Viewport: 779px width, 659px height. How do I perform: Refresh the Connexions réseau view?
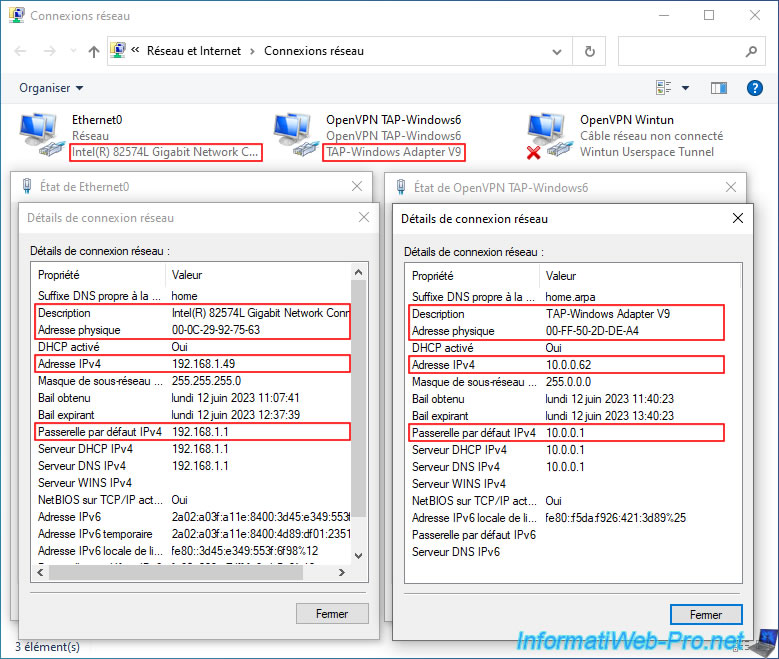[x=589, y=51]
